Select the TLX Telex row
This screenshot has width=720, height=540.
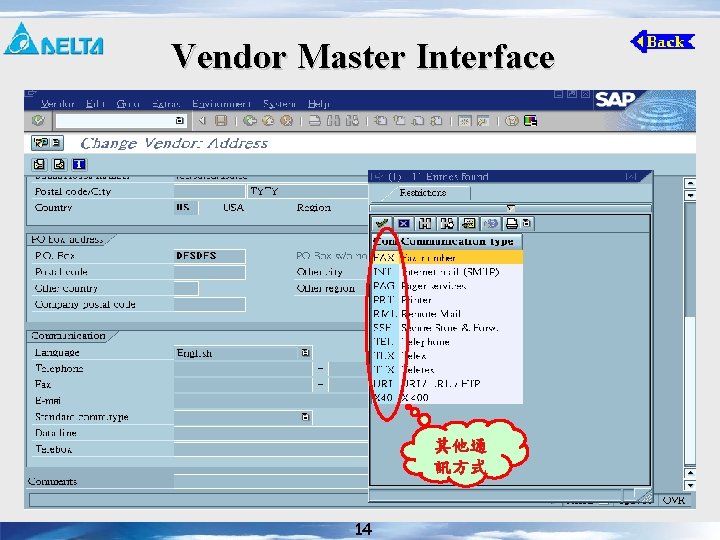click(447, 355)
